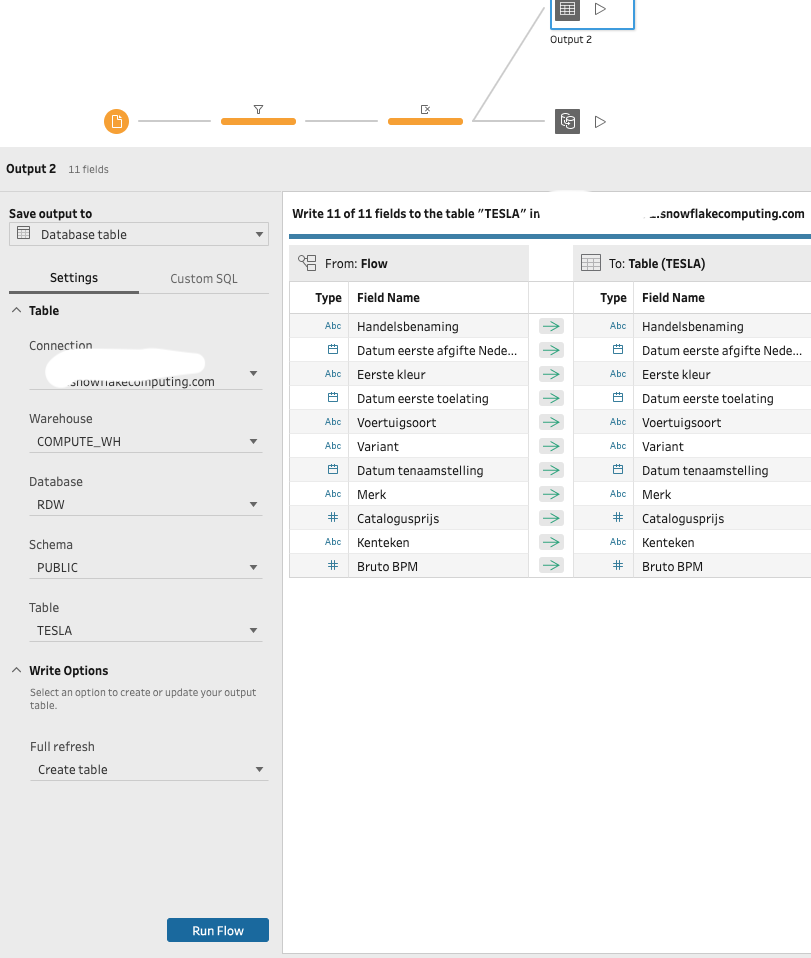Click the number type icon for Bruto BPM
The height and width of the screenshot is (958, 811).
tap(333, 566)
